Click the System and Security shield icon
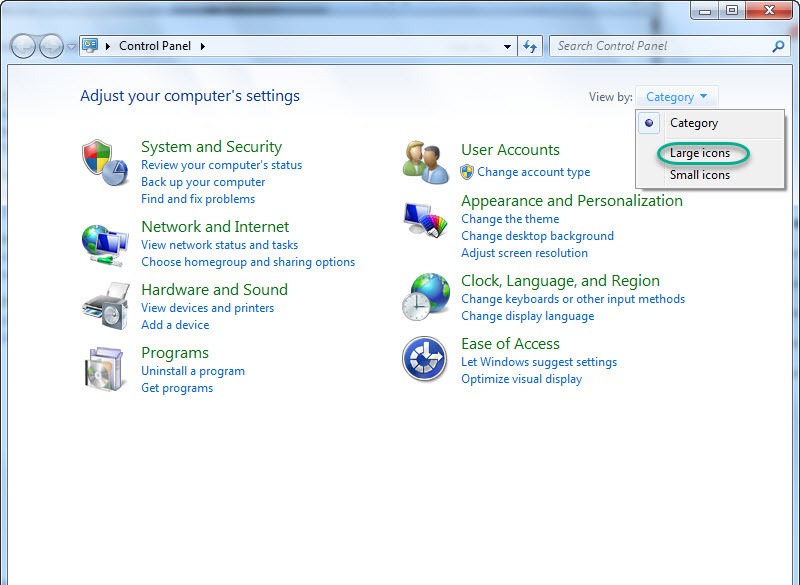The height and width of the screenshot is (585, 800). [x=105, y=163]
